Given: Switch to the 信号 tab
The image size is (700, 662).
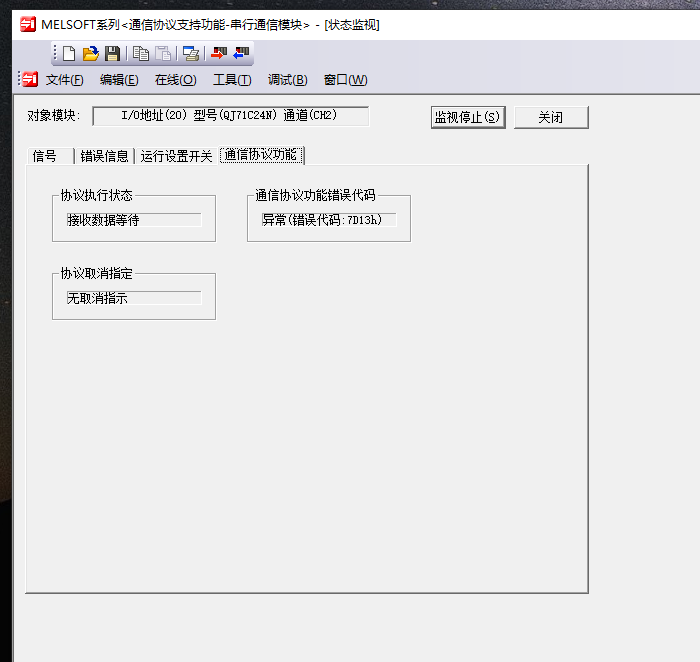Looking at the screenshot, I should pyautogui.click(x=46, y=156).
